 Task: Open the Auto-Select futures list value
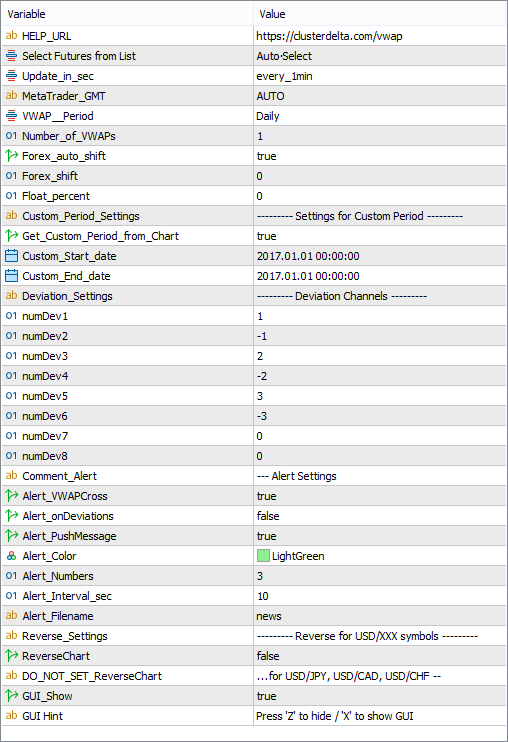pyautogui.click(x=380, y=56)
